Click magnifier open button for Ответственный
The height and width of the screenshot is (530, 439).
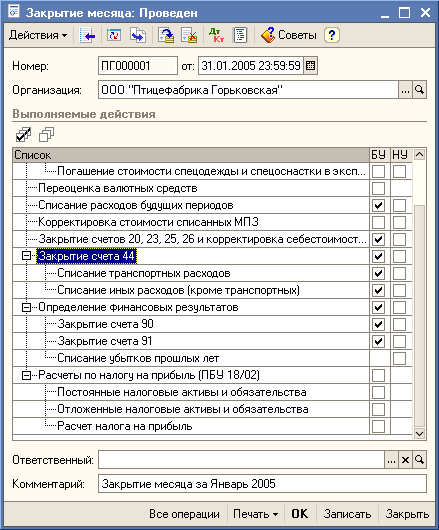click(x=419, y=460)
